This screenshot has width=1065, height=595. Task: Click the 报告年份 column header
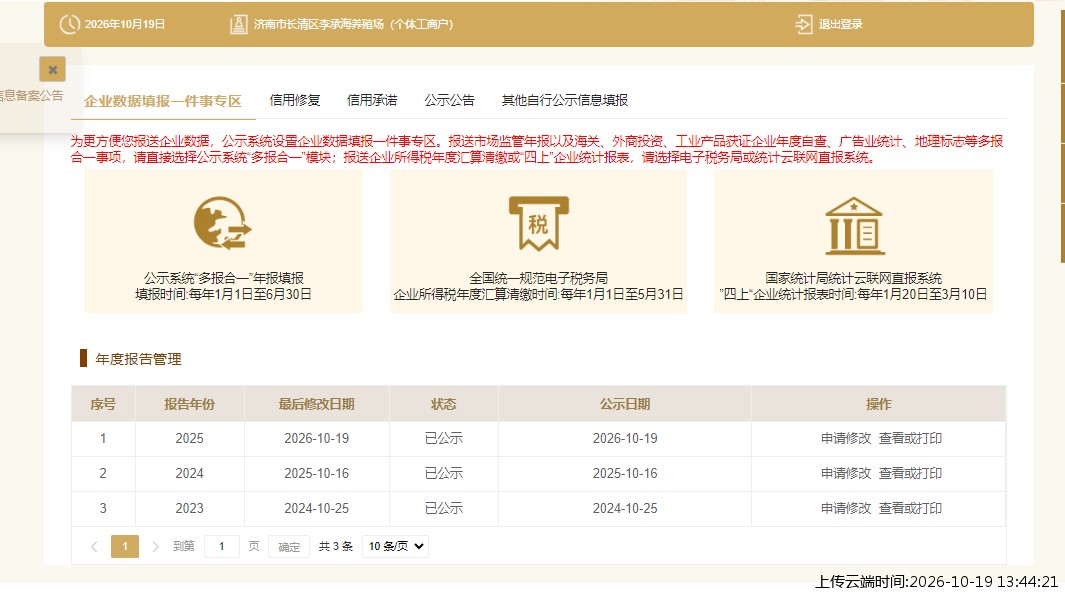click(x=189, y=404)
